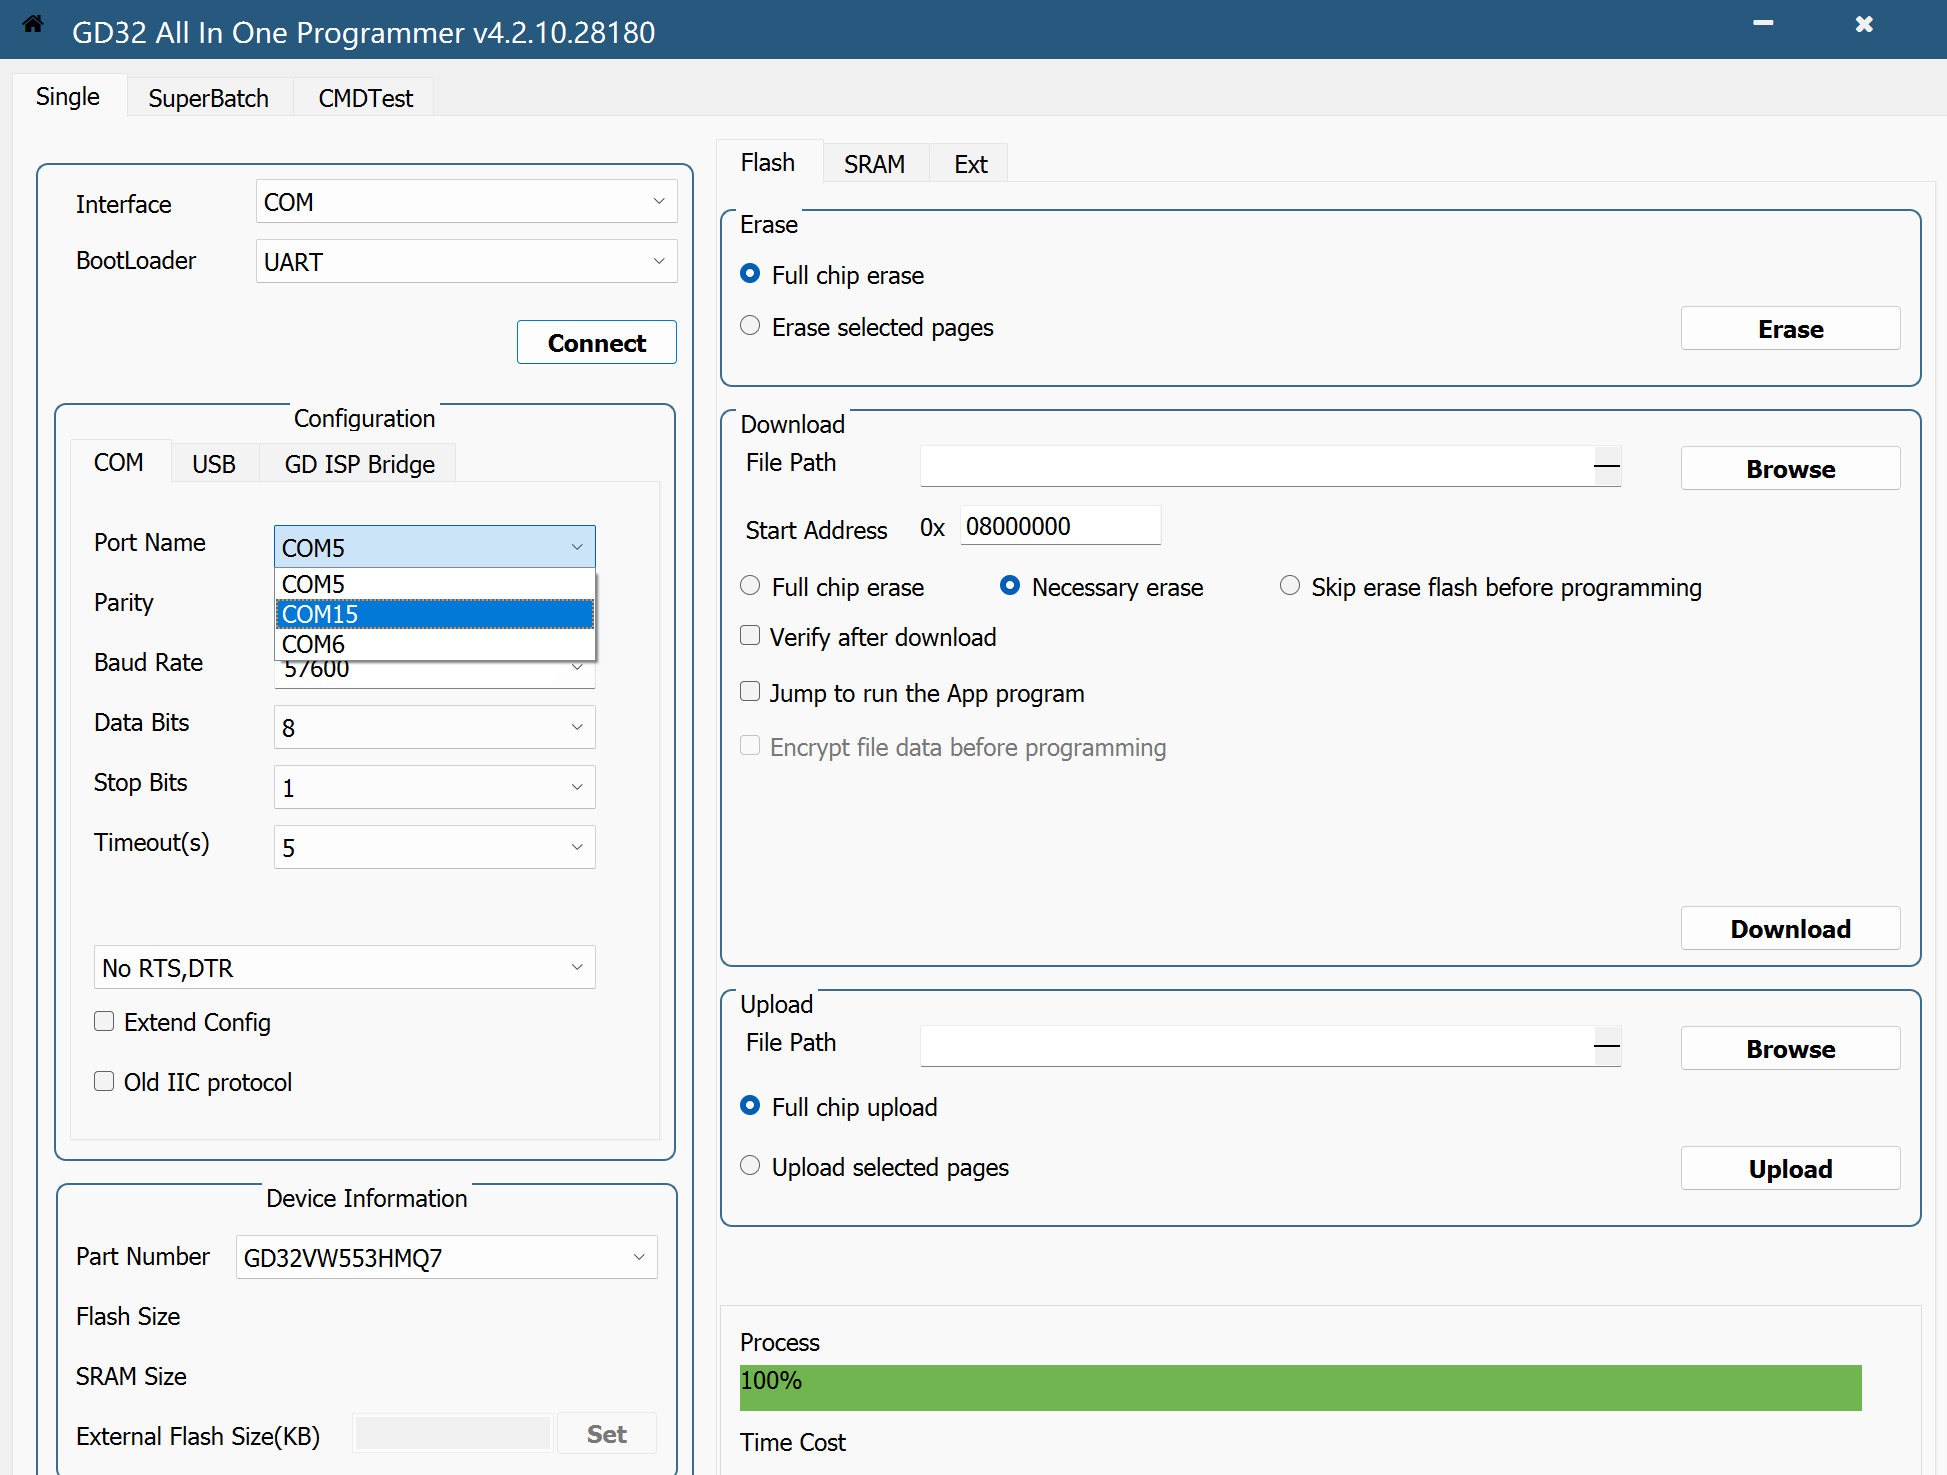Open the Stop Bits dropdown
Image resolution: width=1947 pixels, height=1475 pixels.
435,787
